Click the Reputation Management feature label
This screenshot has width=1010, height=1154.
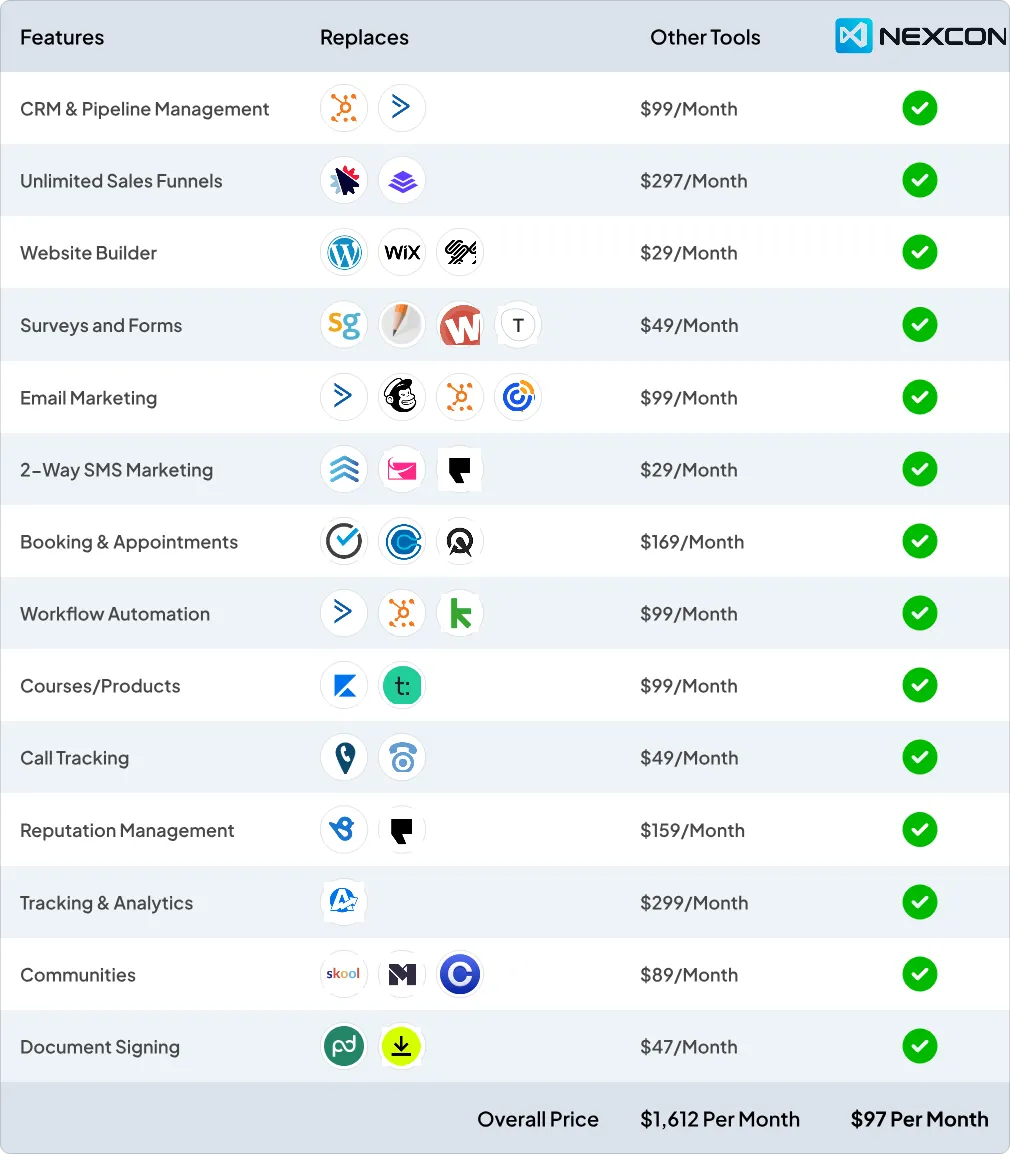[x=127, y=830]
